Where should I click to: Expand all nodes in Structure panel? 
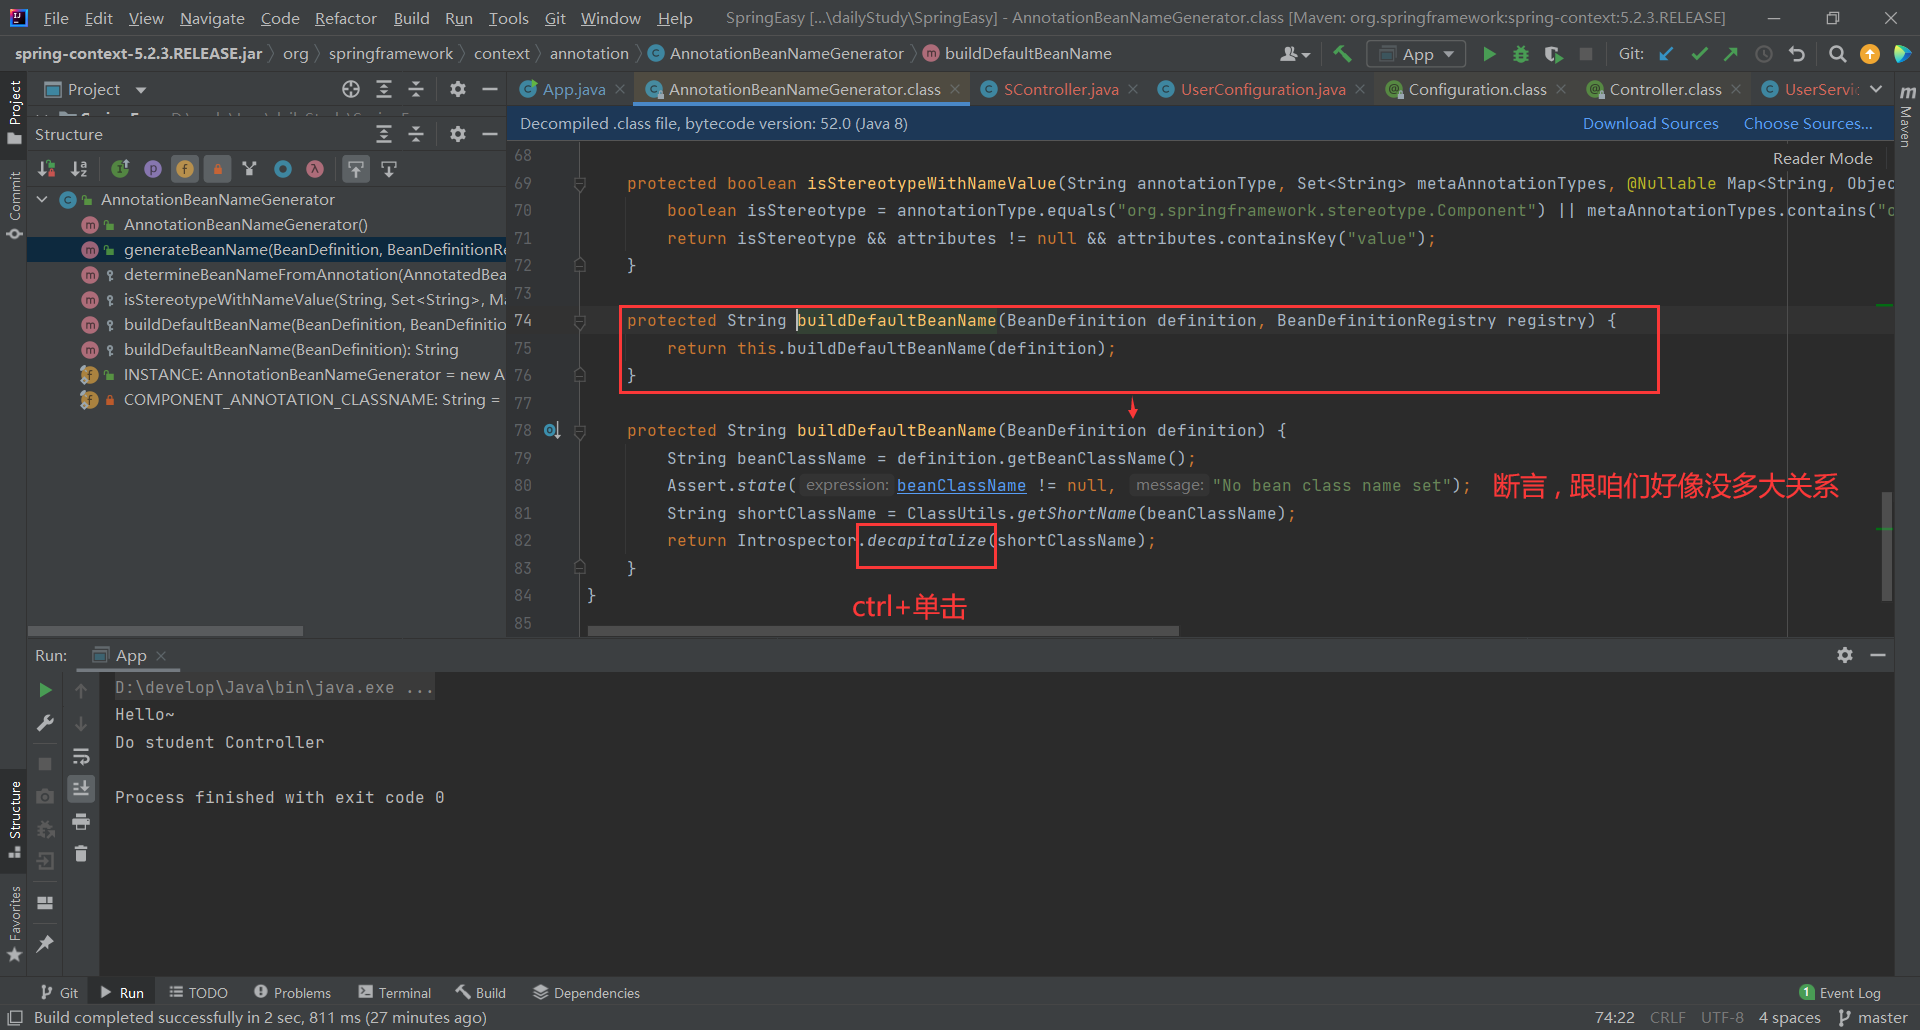click(x=384, y=134)
